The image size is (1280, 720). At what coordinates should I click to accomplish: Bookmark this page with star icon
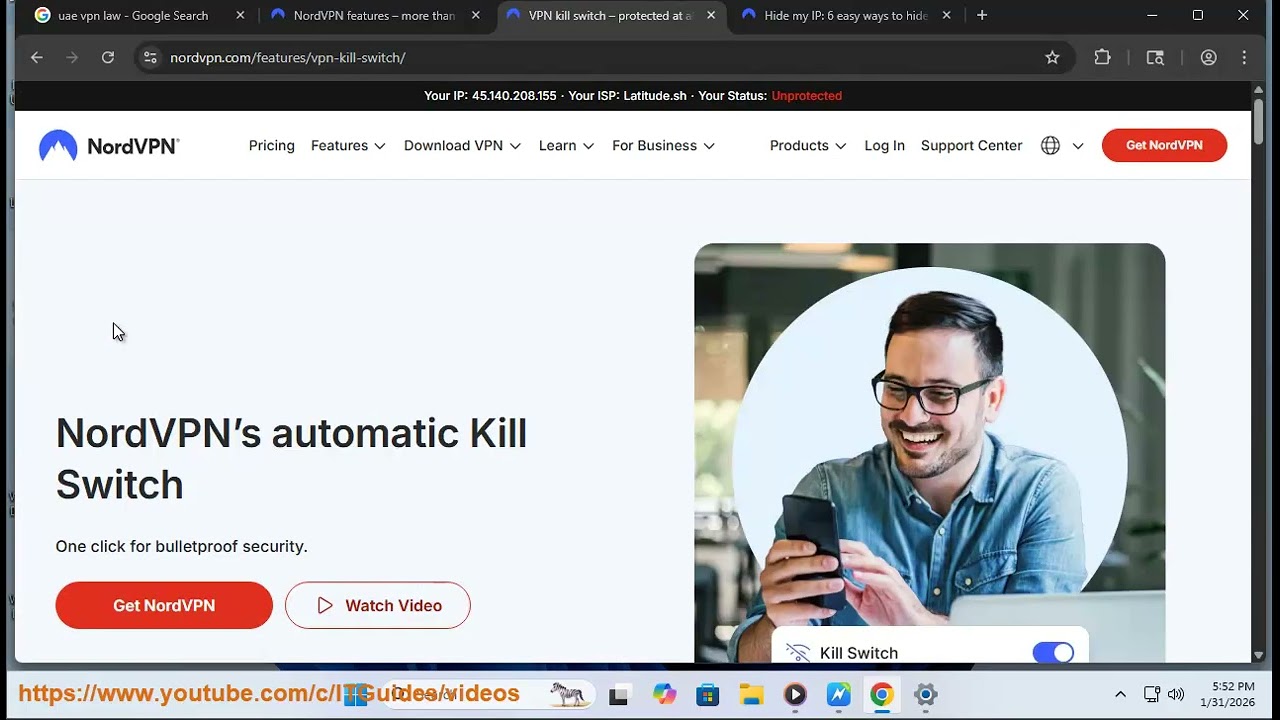point(1052,58)
